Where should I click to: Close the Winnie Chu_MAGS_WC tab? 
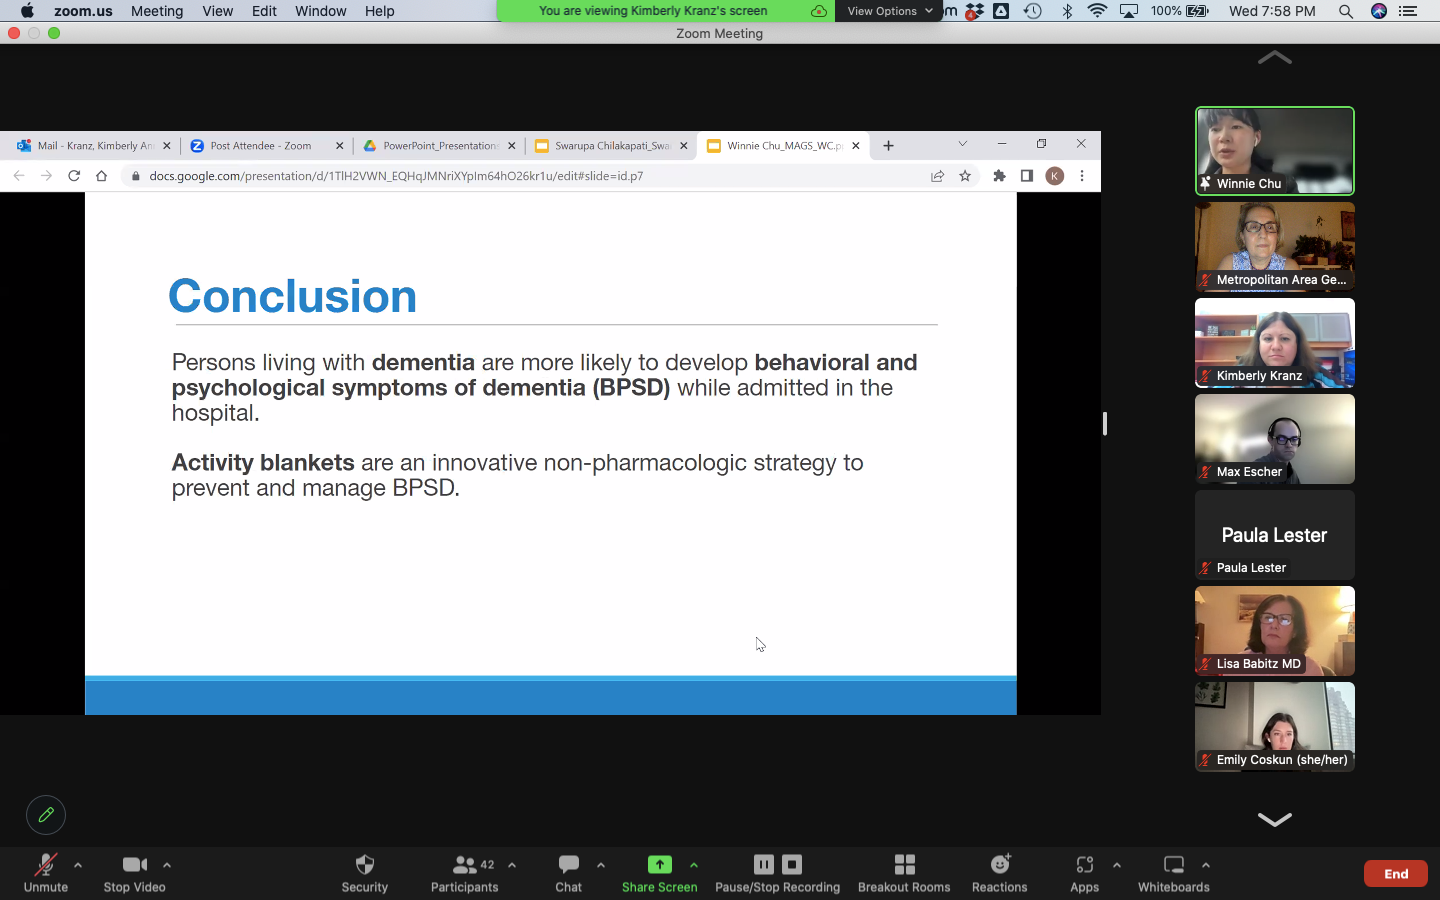856,146
